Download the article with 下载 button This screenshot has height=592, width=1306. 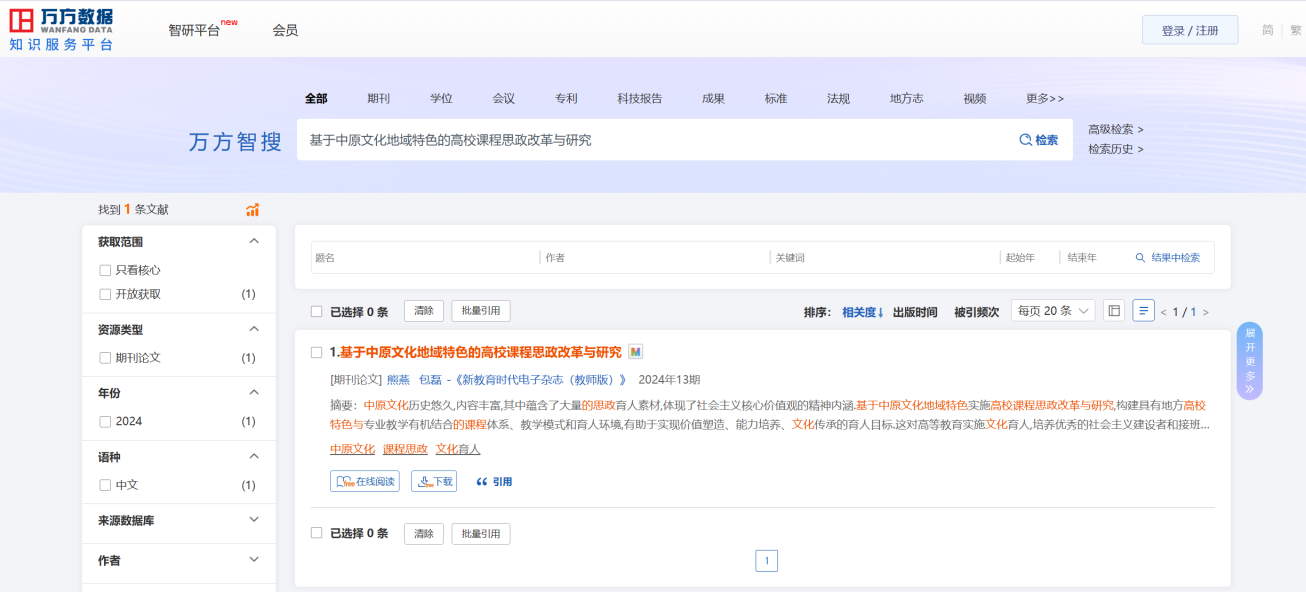point(434,481)
